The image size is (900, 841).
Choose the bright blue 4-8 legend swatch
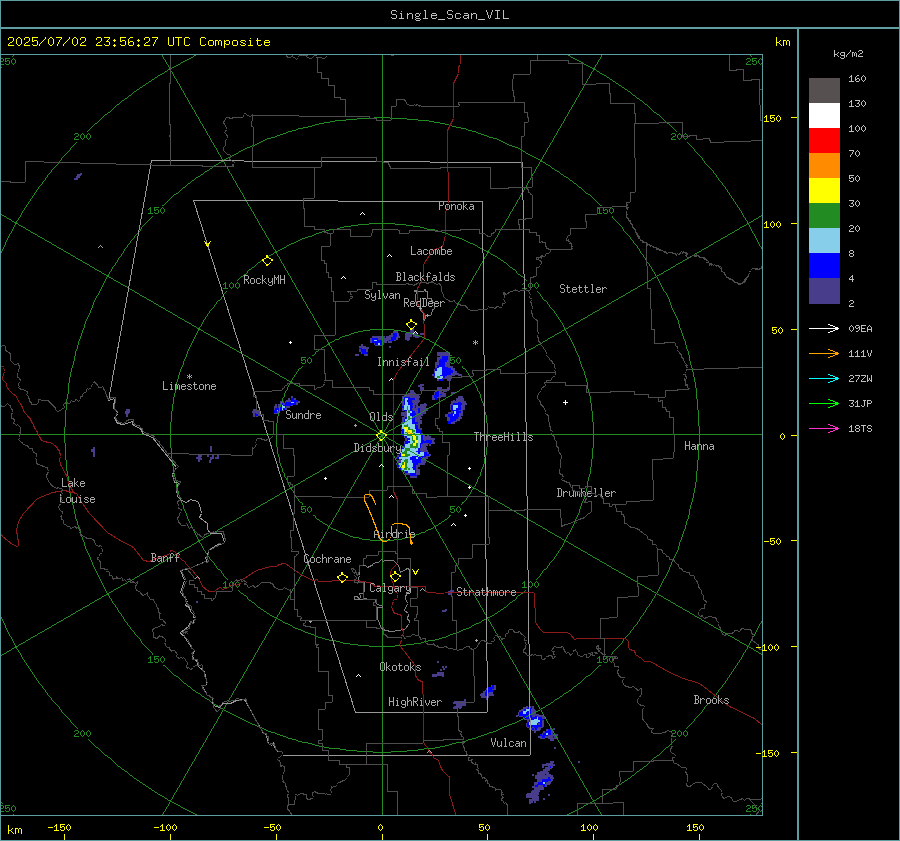click(x=824, y=265)
